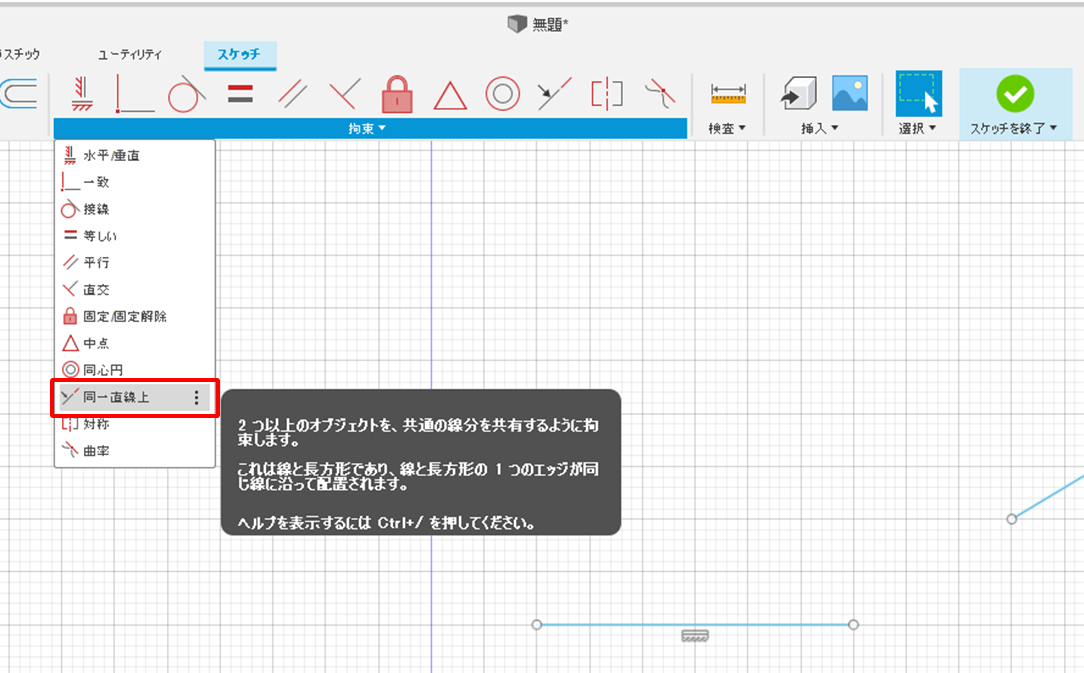
Task: Expand the 拘束 constraints dropdown
Action: tap(369, 129)
